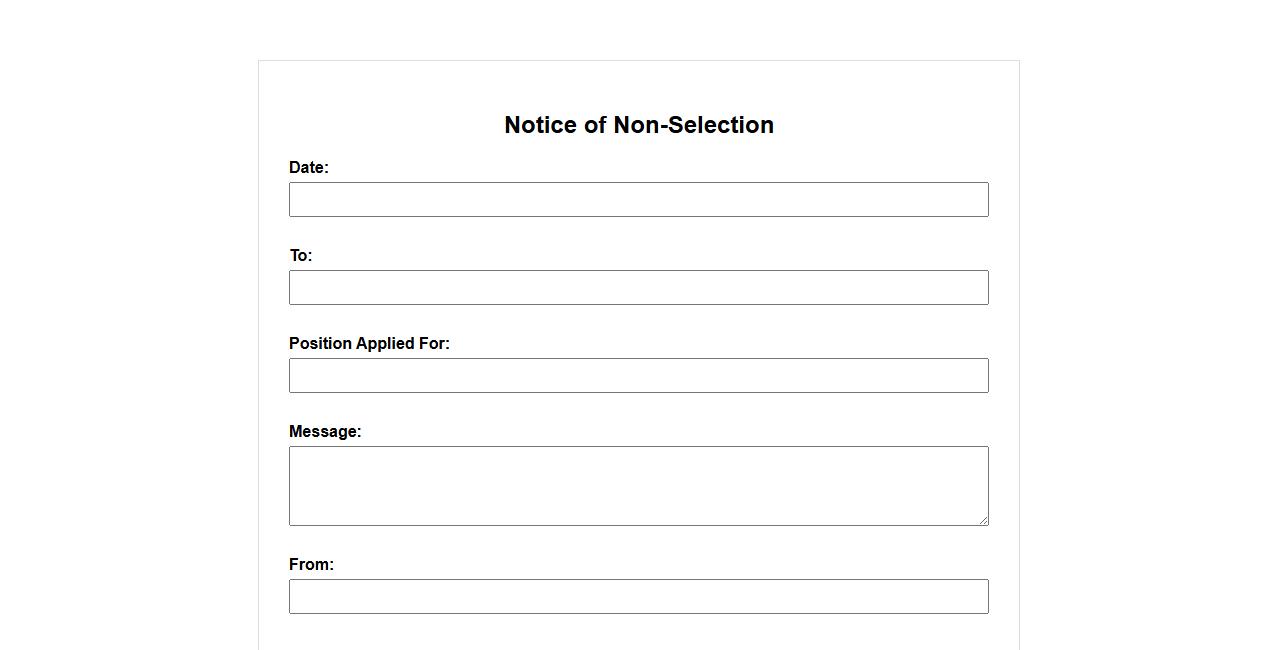1278x650 pixels.
Task: Click the word "Position" in the label
Action: (x=320, y=343)
